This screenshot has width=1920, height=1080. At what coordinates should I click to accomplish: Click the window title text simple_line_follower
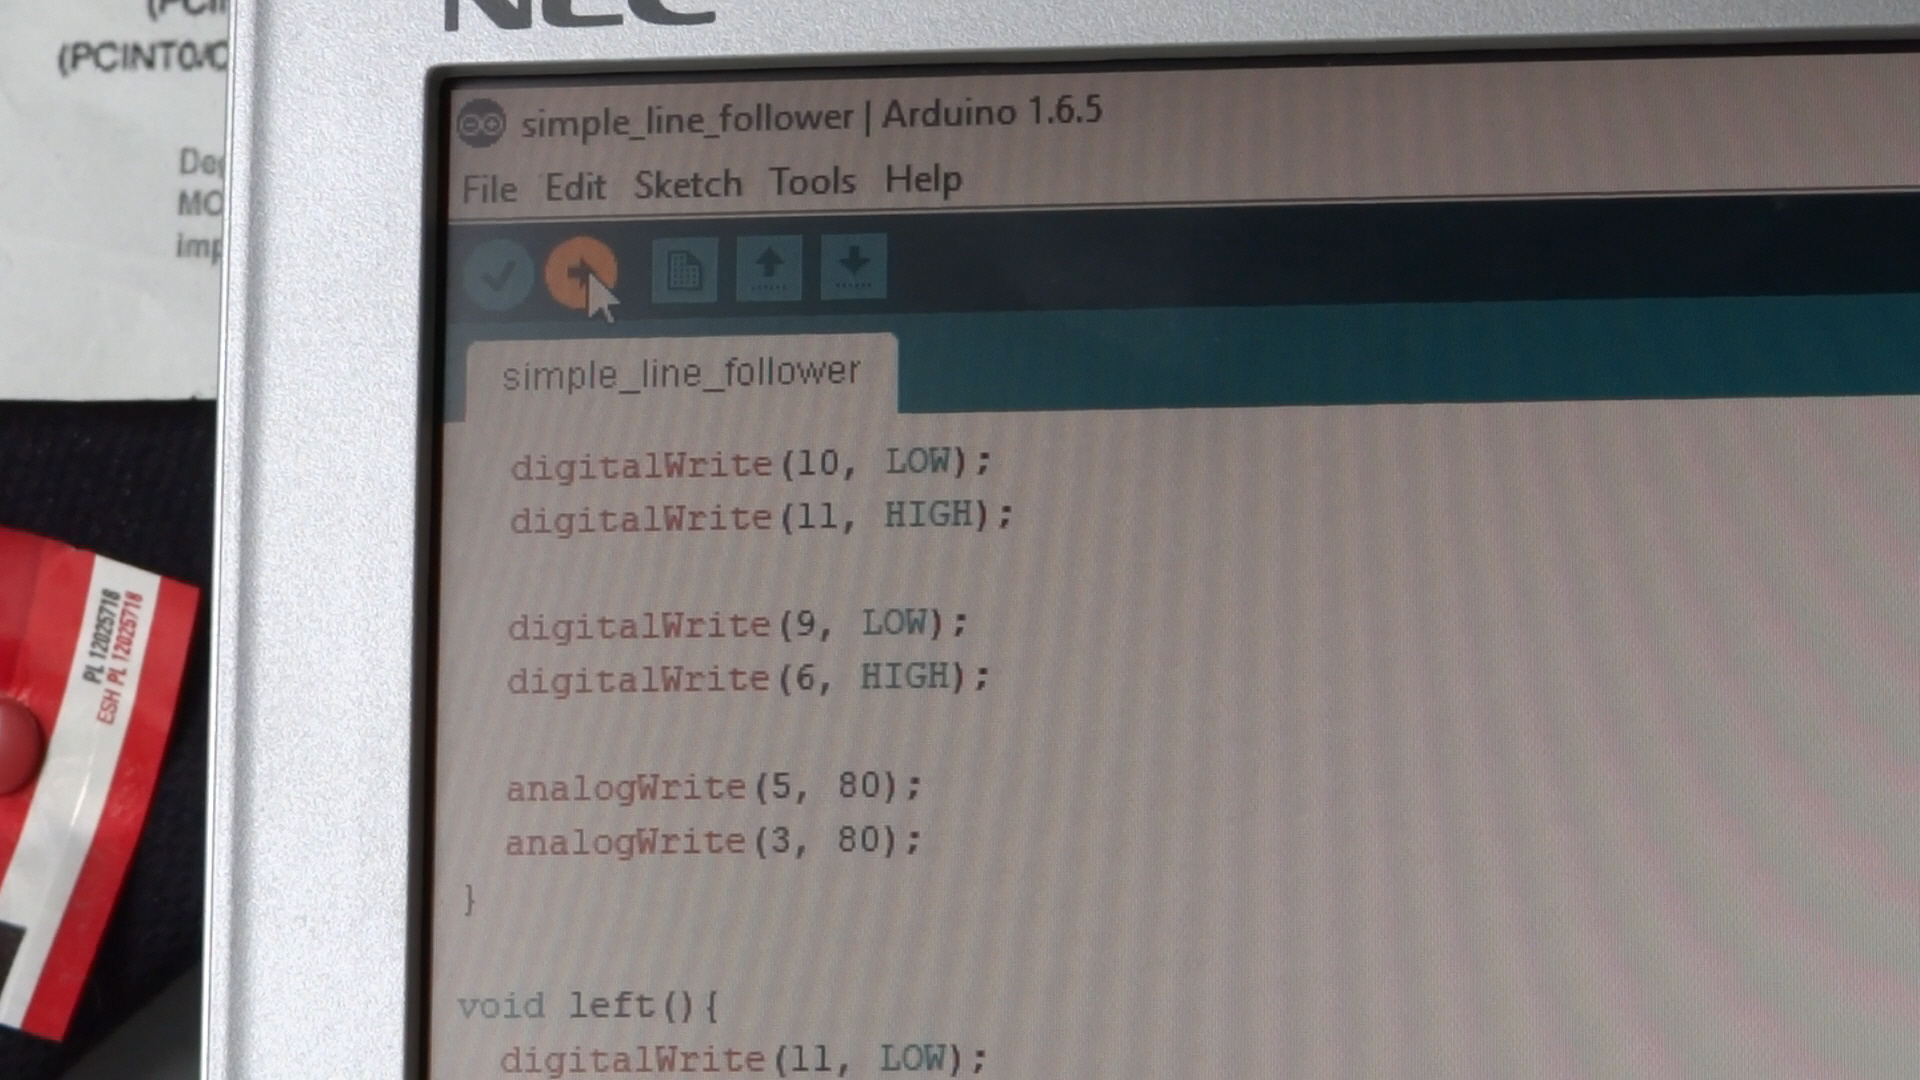(x=686, y=120)
